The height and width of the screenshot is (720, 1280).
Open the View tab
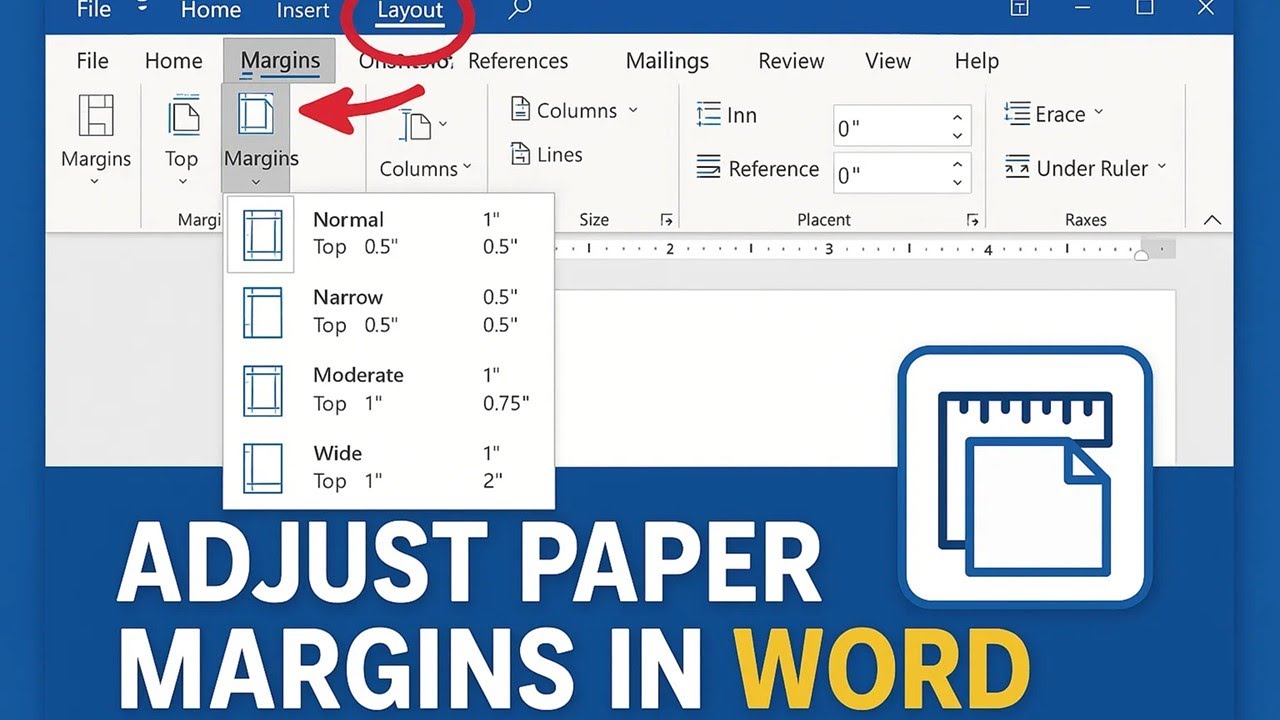888,61
